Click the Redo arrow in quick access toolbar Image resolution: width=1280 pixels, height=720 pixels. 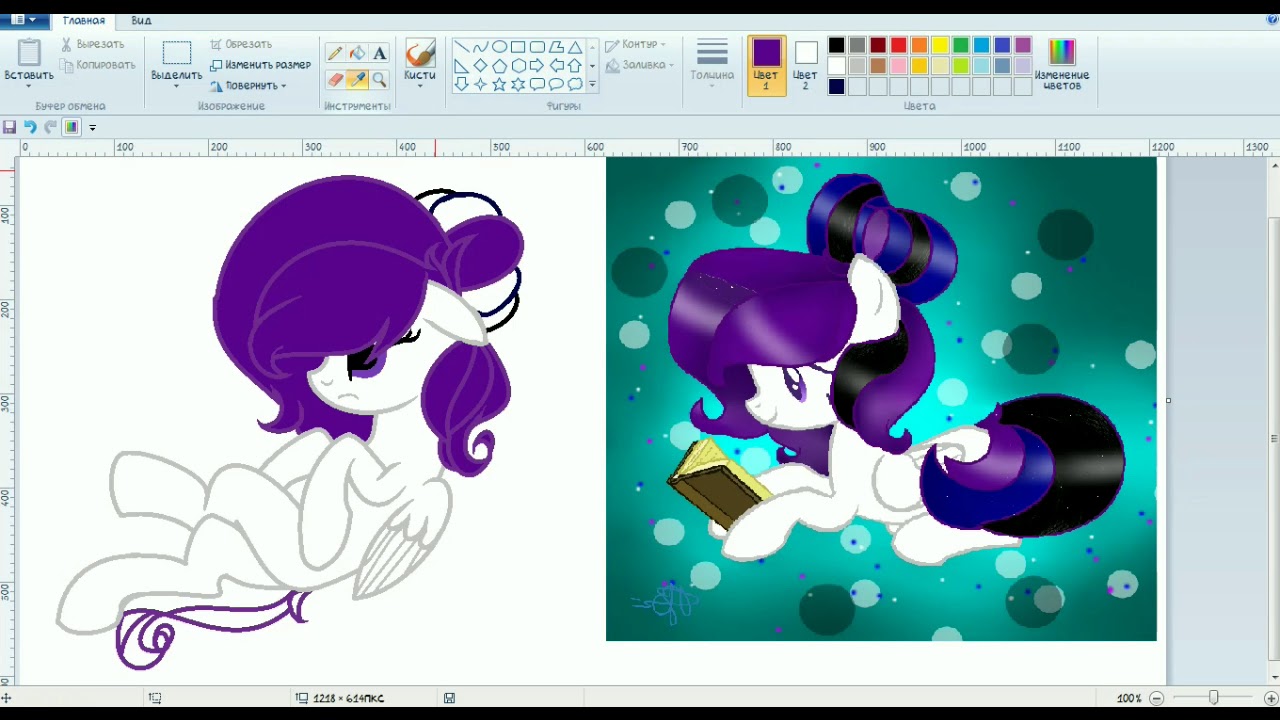50,127
